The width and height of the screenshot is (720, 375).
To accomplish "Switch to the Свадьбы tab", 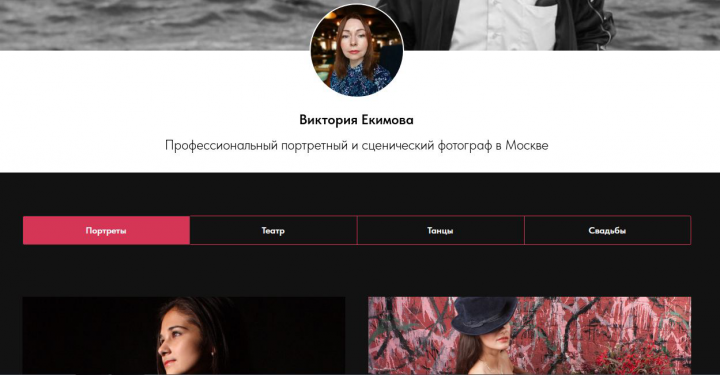I will pos(608,230).
